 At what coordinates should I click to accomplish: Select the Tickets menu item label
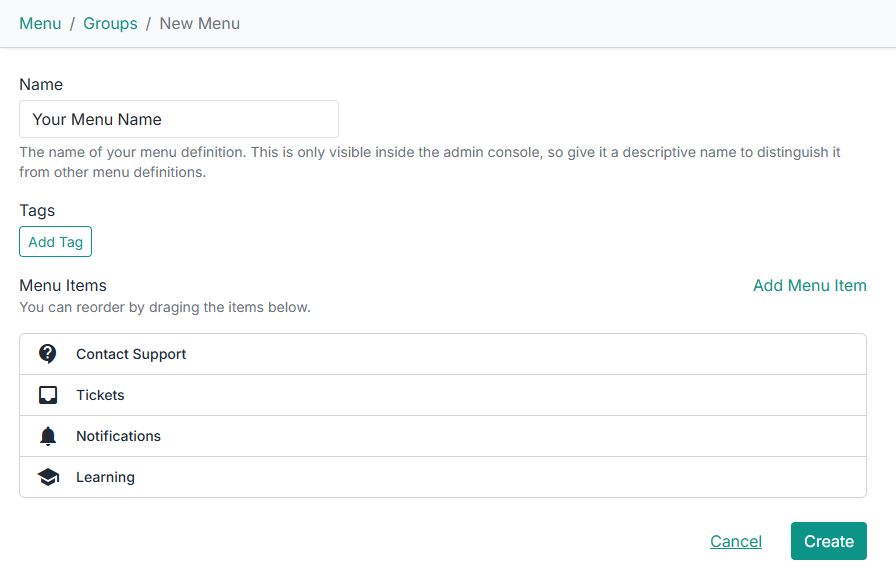[100, 395]
